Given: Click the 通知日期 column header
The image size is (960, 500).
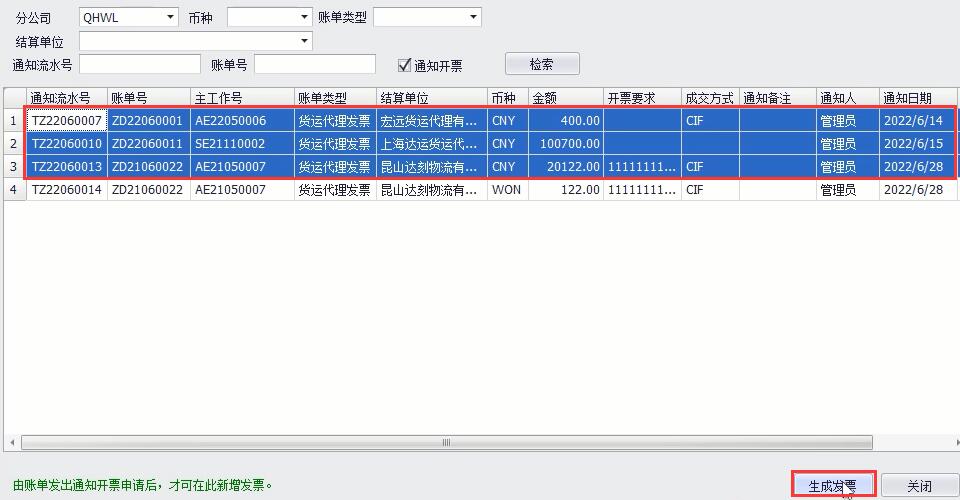Looking at the screenshot, I should 915,98.
